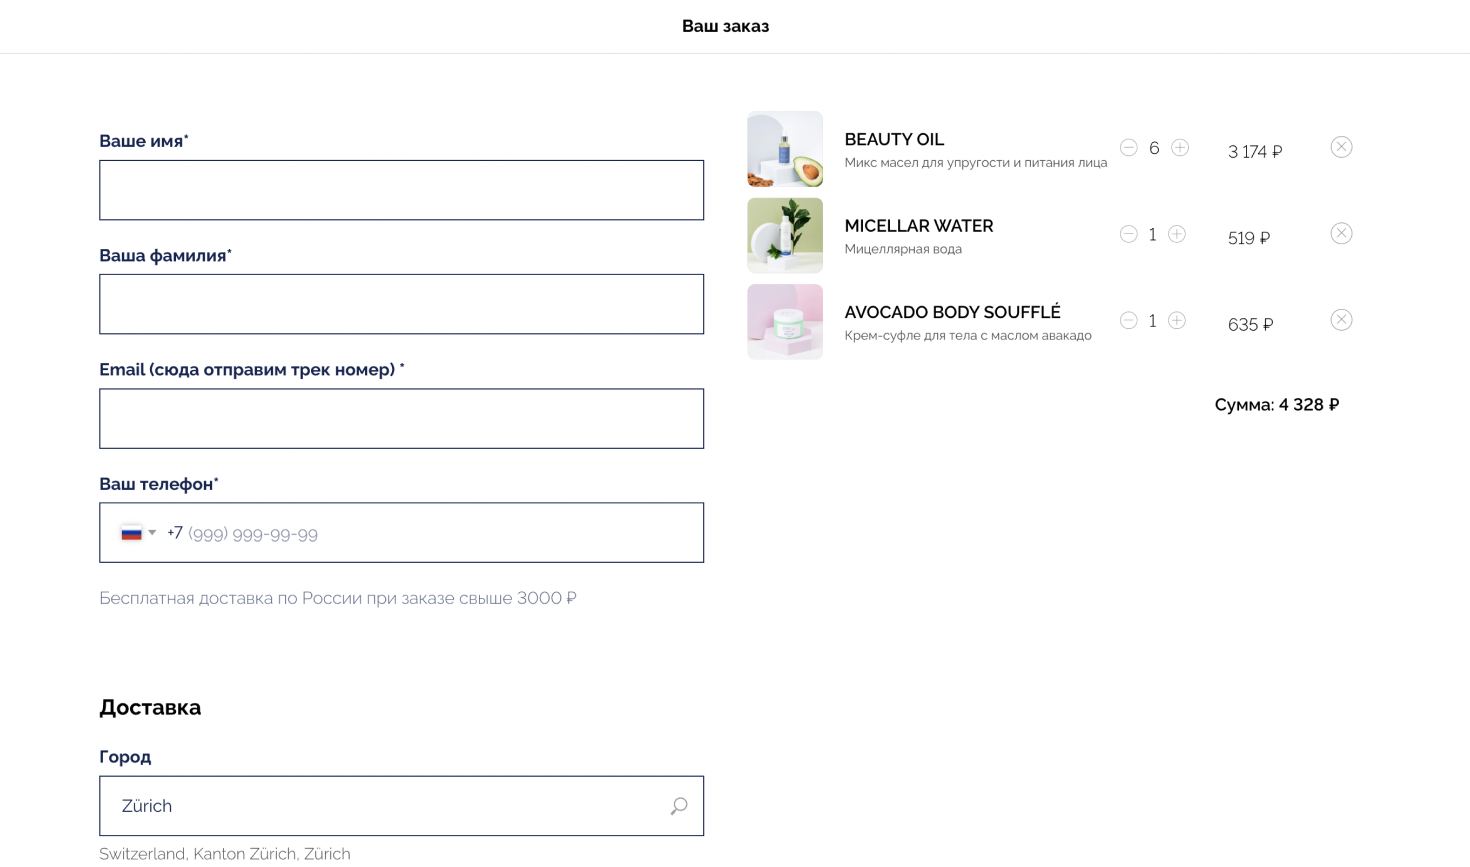Viewport: 1470px width, 867px height.
Task: Click the Email input field
Action: (401, 418)
